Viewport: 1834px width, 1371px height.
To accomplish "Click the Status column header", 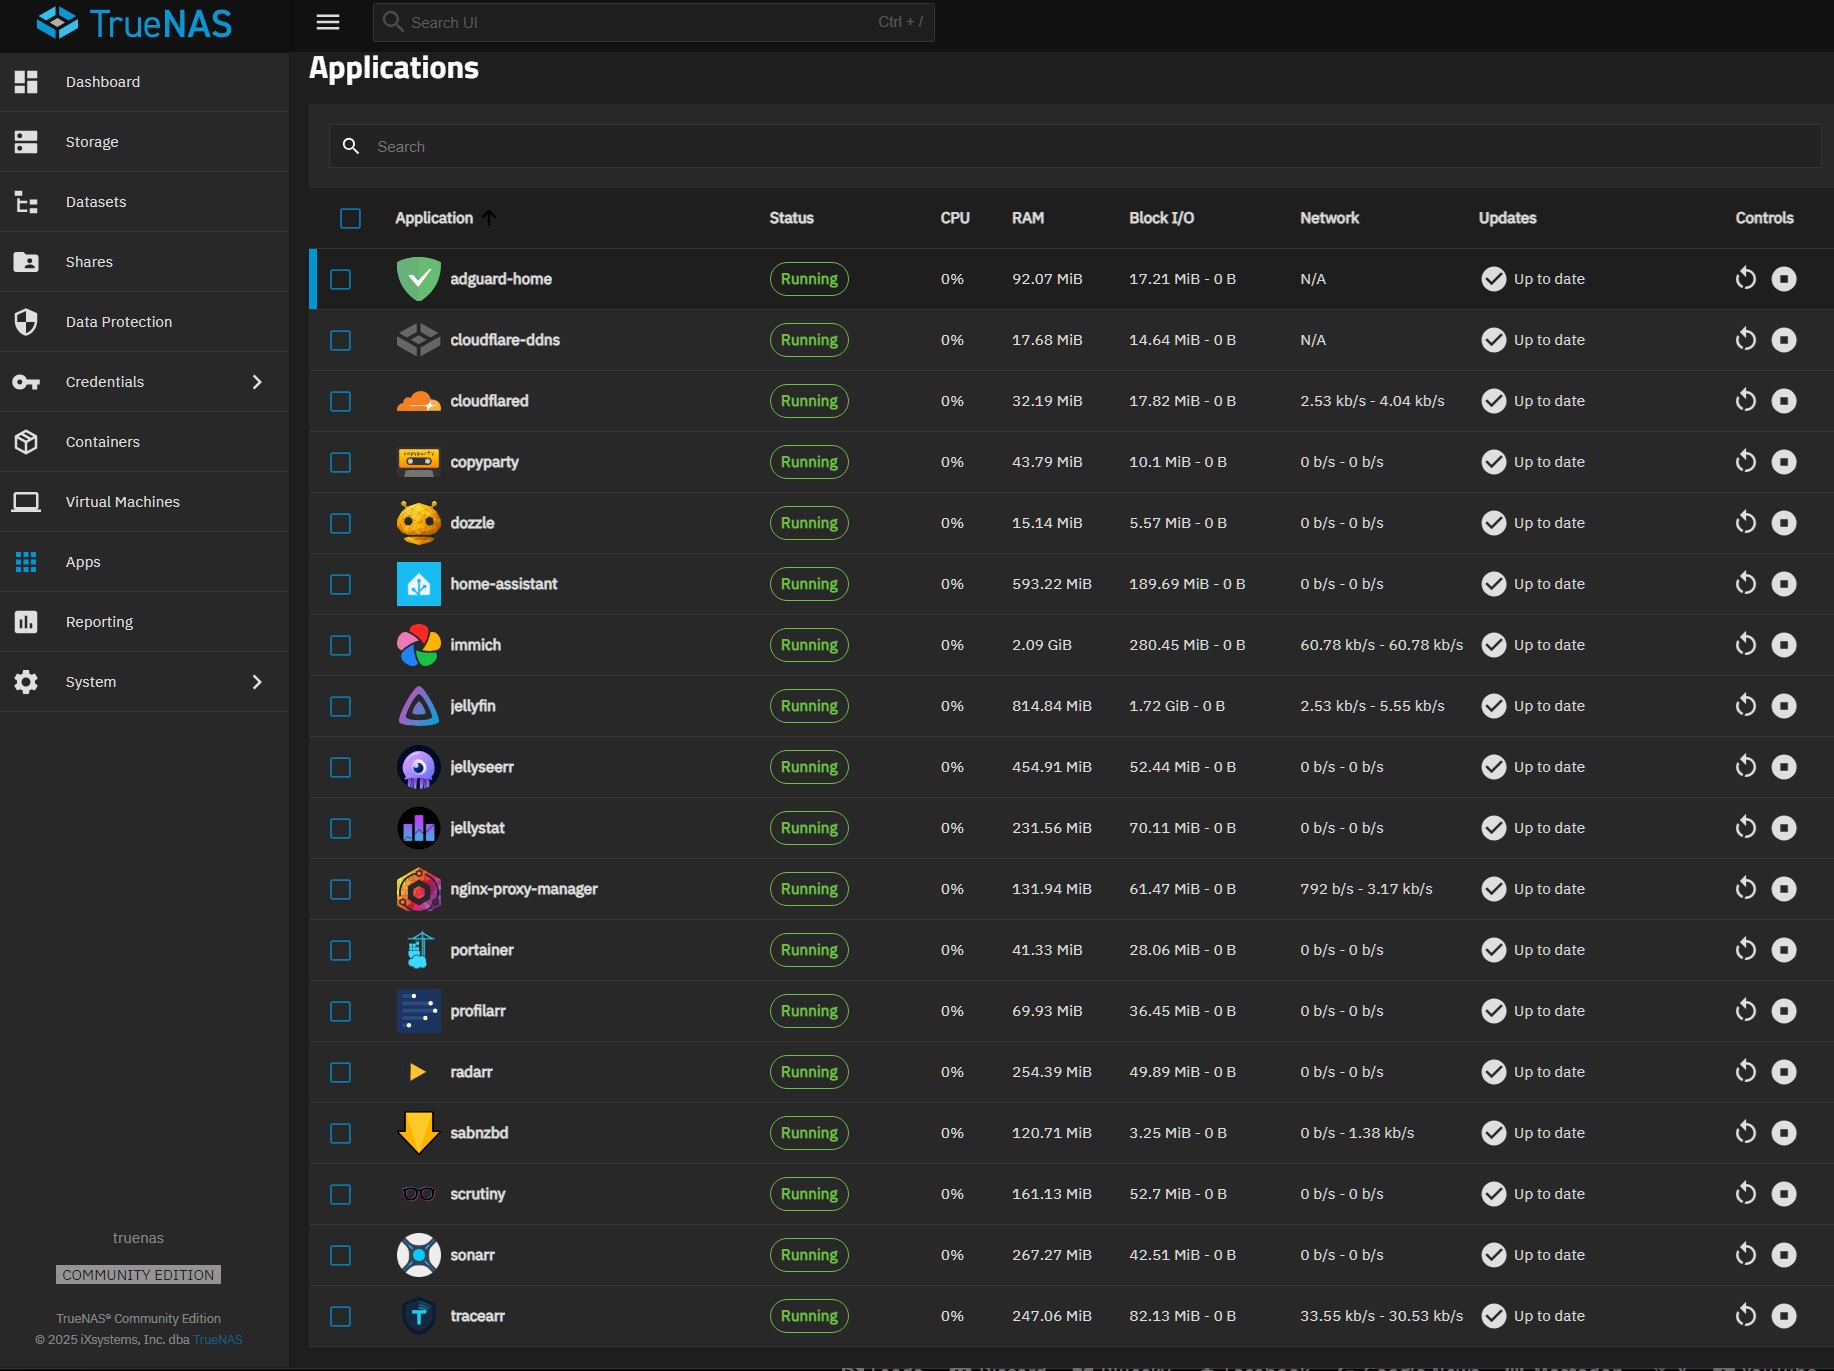I will tap(791, 218).
